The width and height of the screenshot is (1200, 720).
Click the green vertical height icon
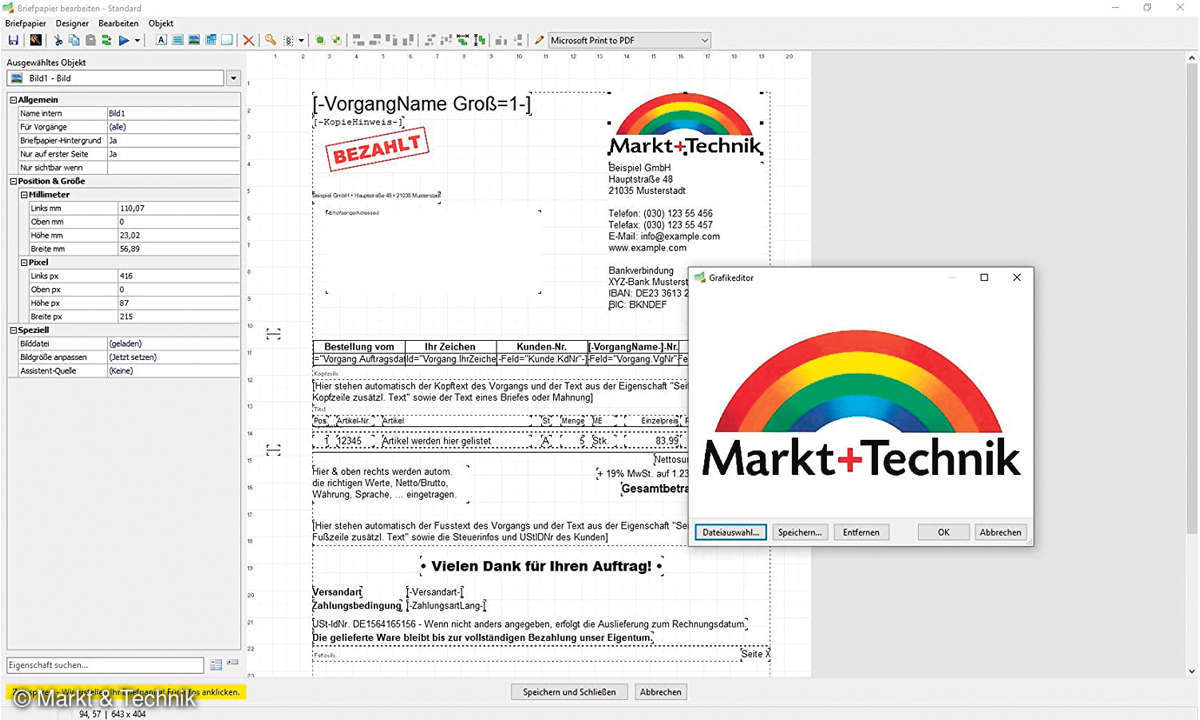click(480, 40)
